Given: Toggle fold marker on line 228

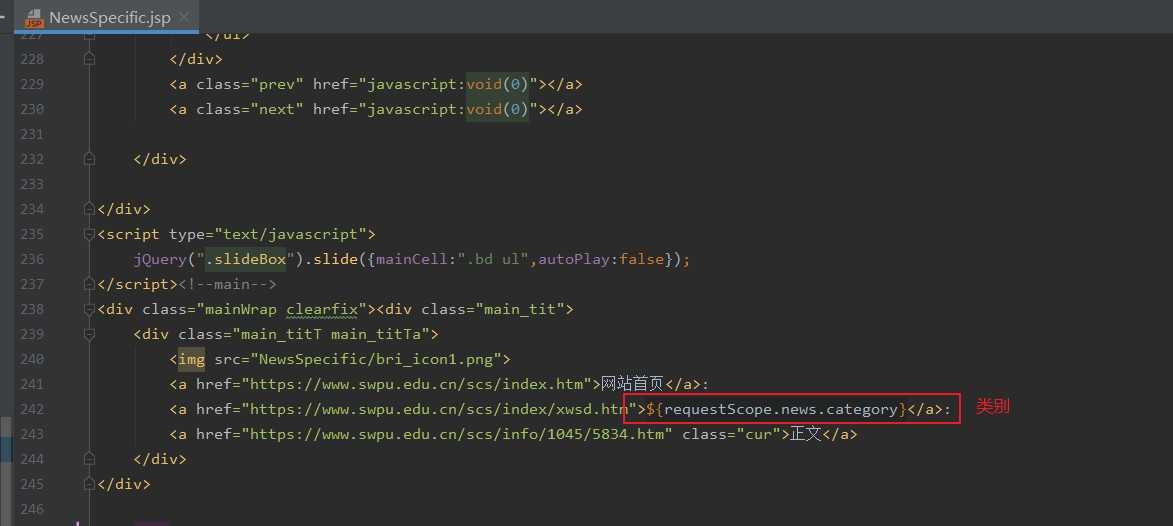Looking at the screenshot, I should tap(89, 59).
